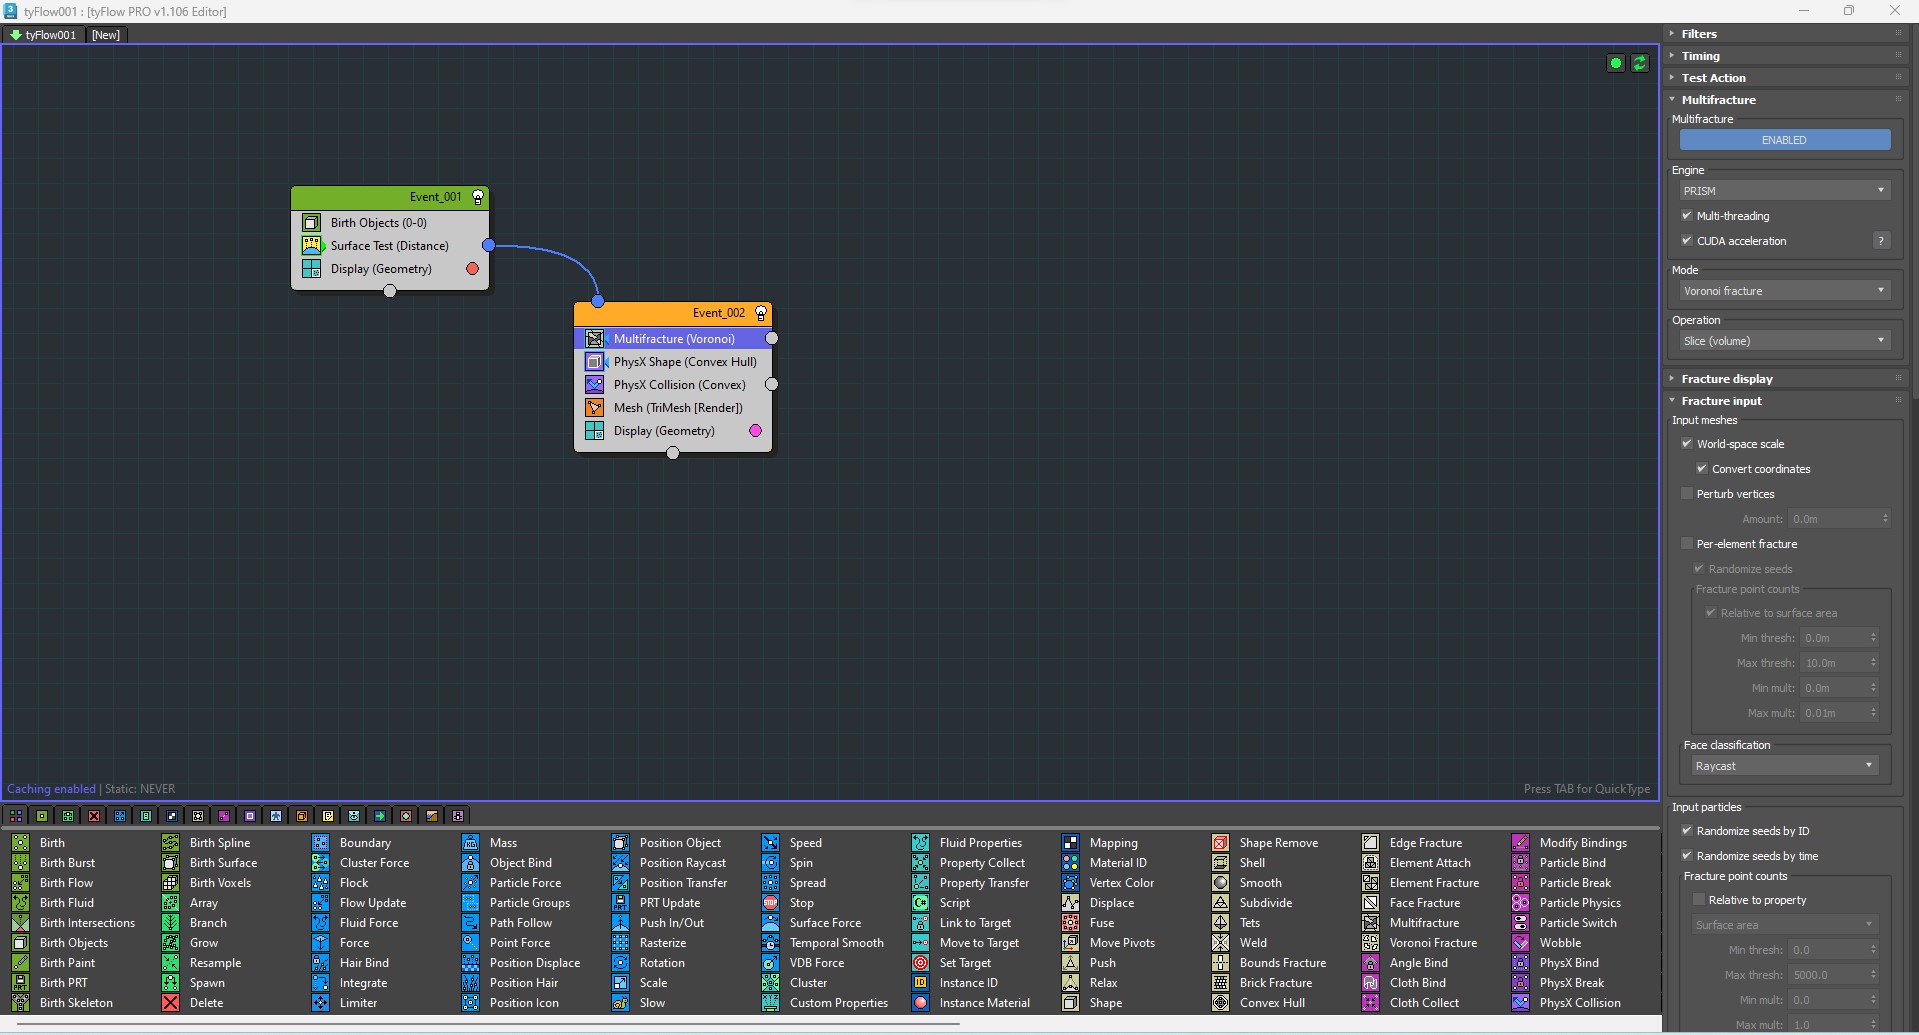Pick the Cloth Bind operator icon
Viewport: 1919px width, 1035px height.
(x=1370, y=983)
